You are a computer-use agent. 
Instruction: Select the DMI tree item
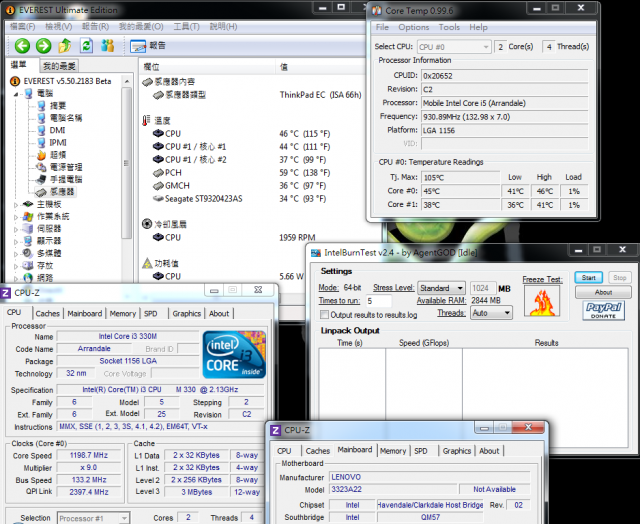coord(57,130)
